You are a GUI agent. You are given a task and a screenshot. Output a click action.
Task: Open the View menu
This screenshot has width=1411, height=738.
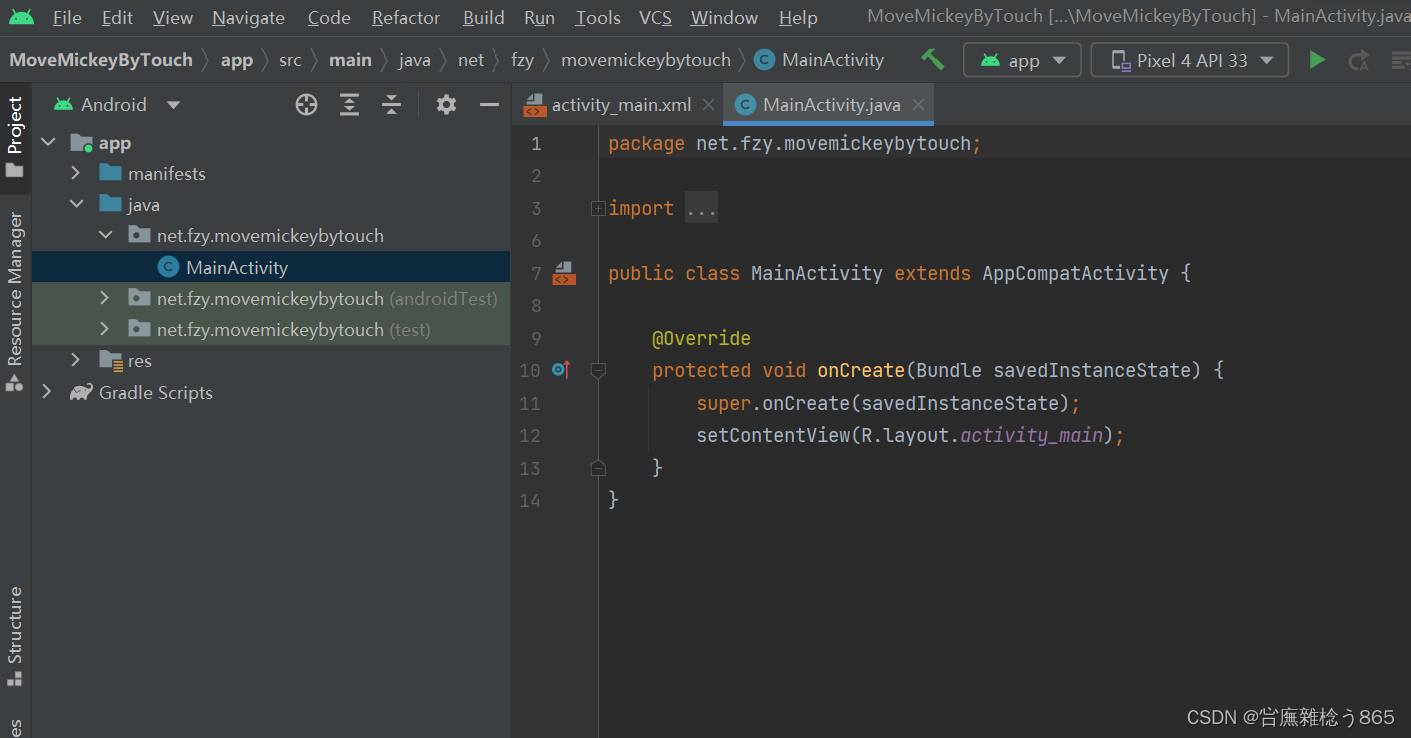[x=173, y=18]
